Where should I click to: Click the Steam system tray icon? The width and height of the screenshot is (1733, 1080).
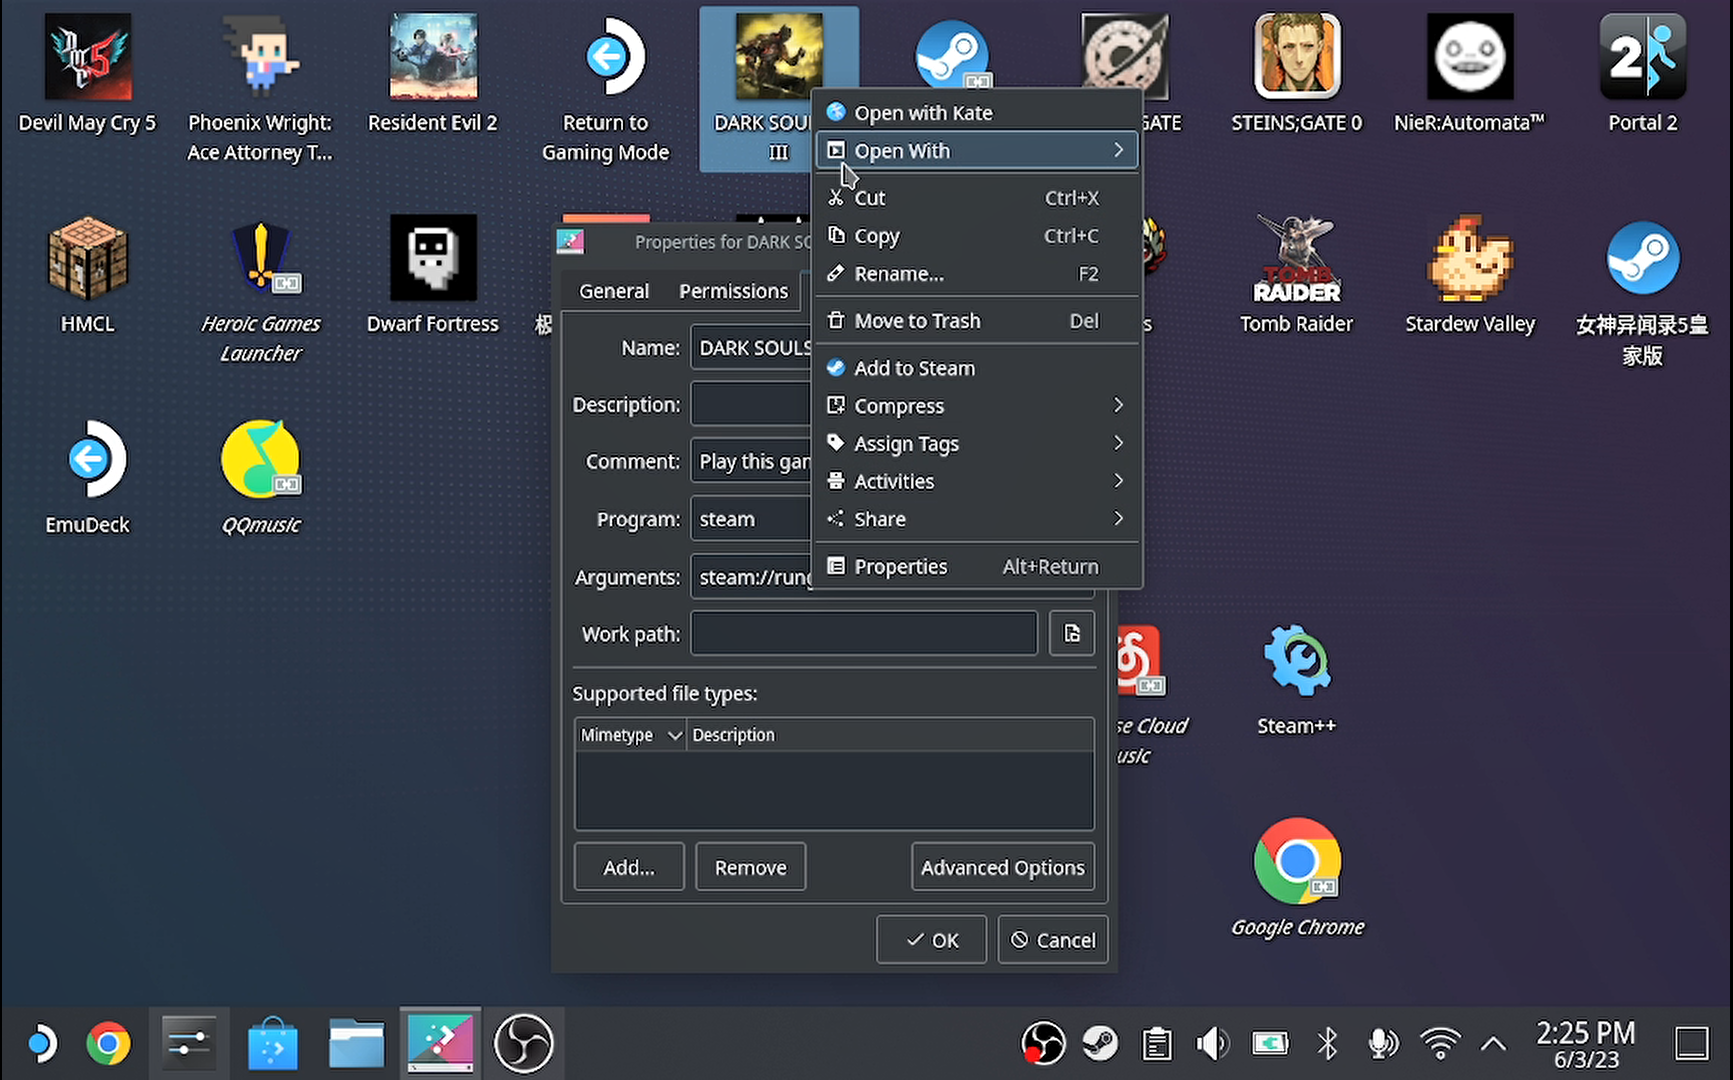point(1100,1044)
